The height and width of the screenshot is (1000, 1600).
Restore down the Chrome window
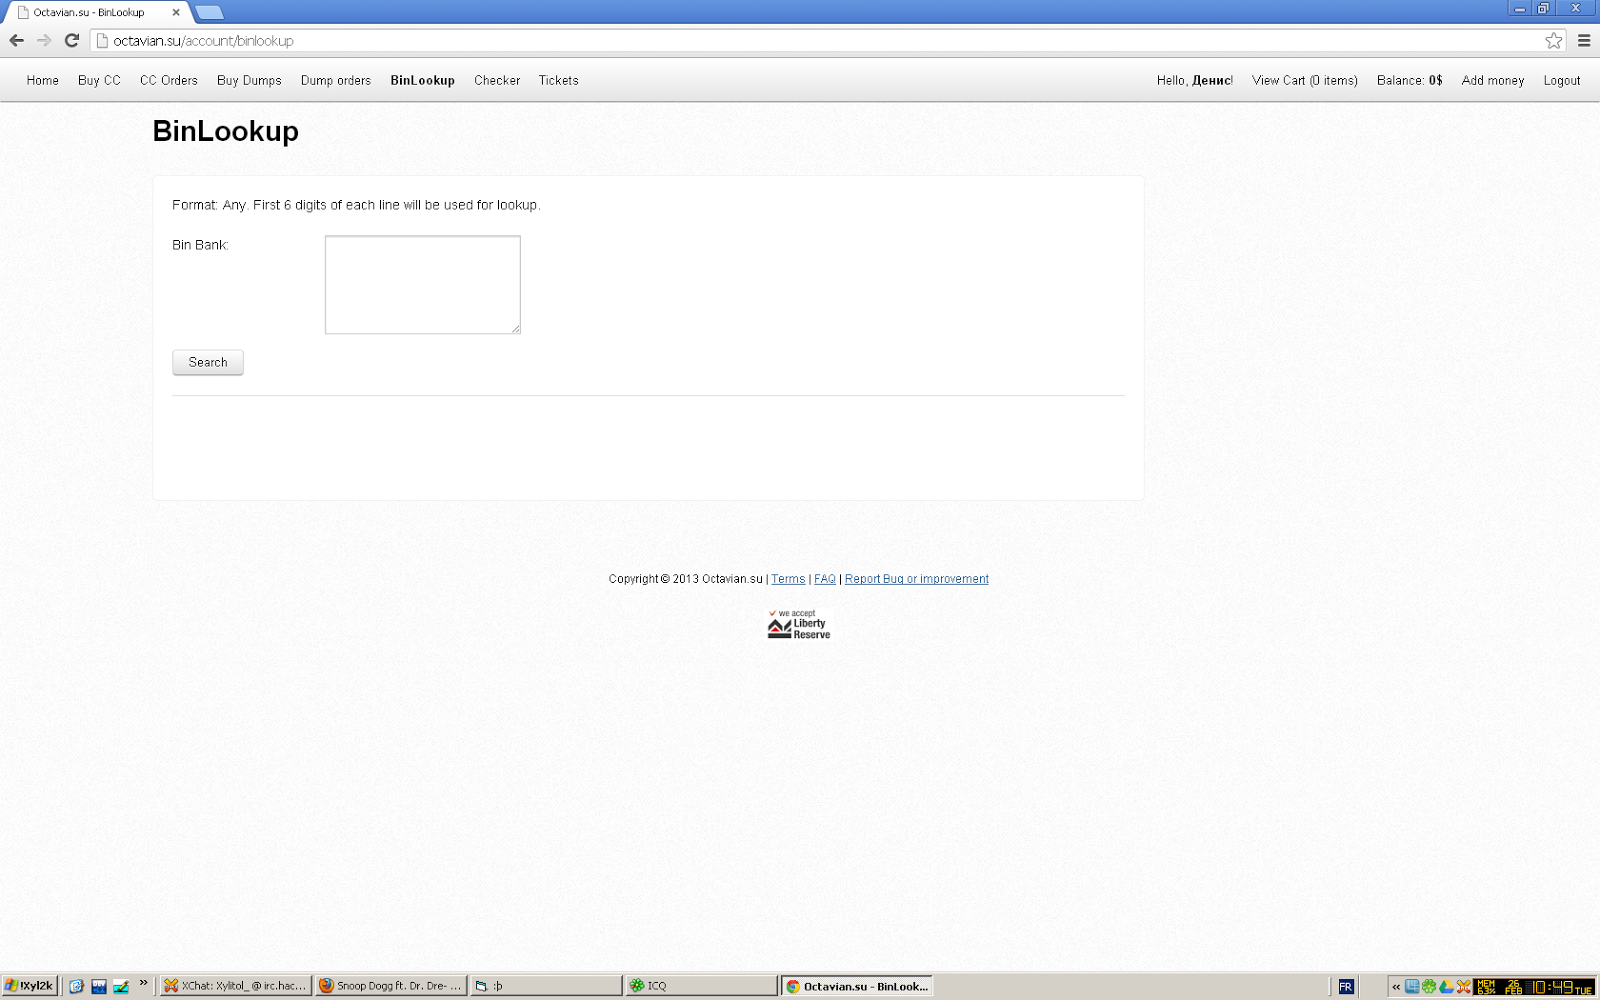(x=1543, y=9)
